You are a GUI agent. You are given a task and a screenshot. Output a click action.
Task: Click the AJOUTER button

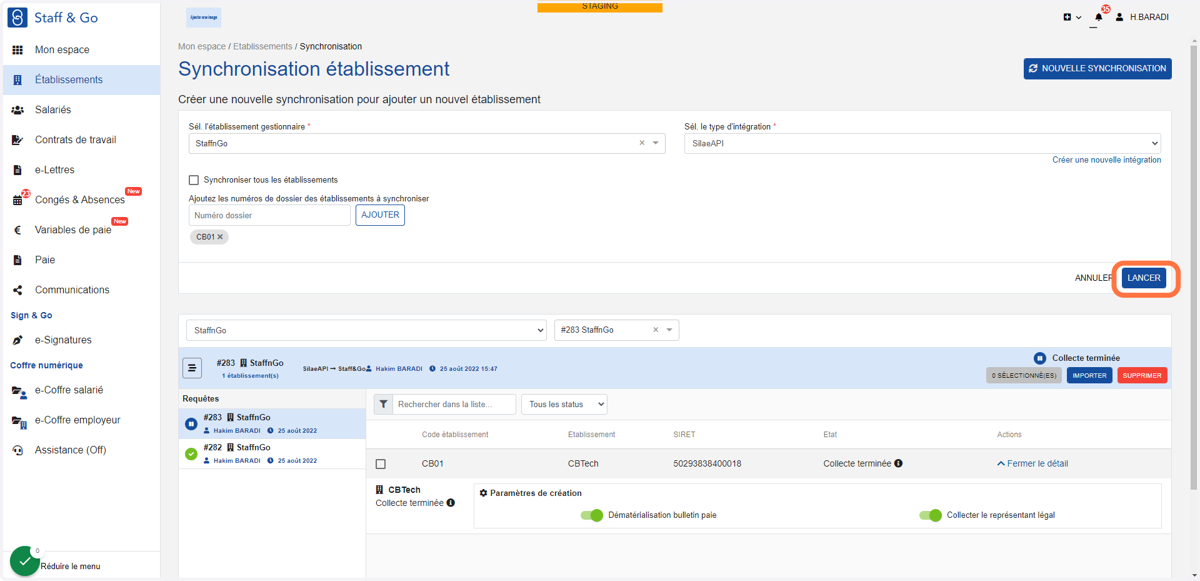click(x=380, y=215)
